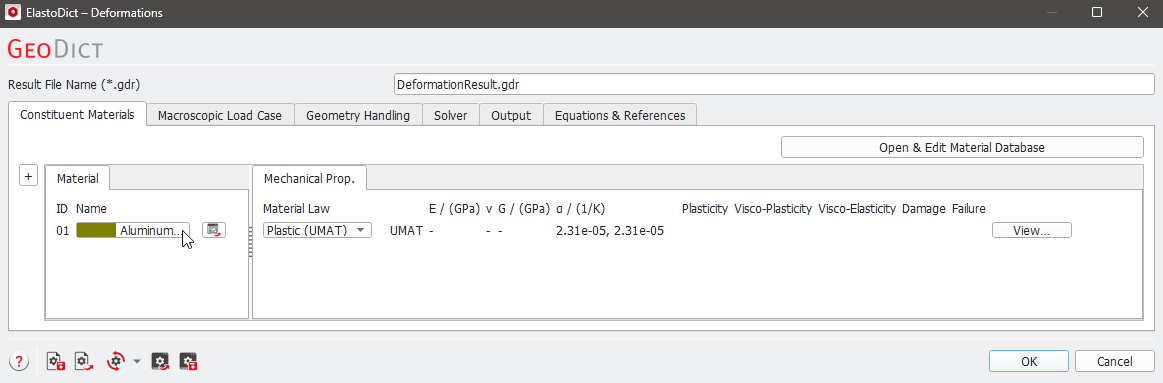Viewport: 1163px width, 383px height.
Task: Minimize the ElastoDict window
Action: (1052, 13)
